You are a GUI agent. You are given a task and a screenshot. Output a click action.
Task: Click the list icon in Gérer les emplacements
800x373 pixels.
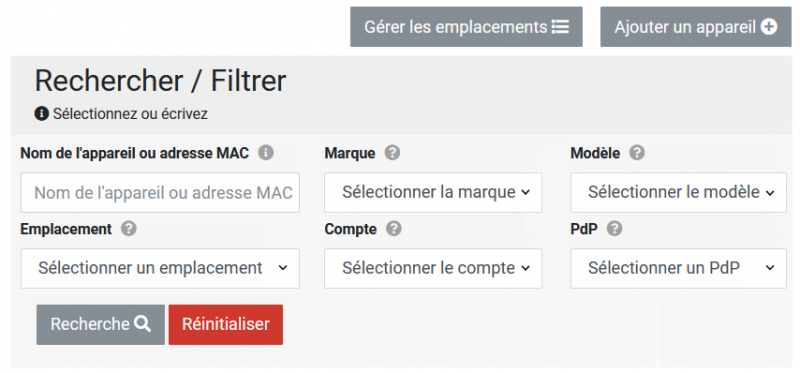pos(560,27)
